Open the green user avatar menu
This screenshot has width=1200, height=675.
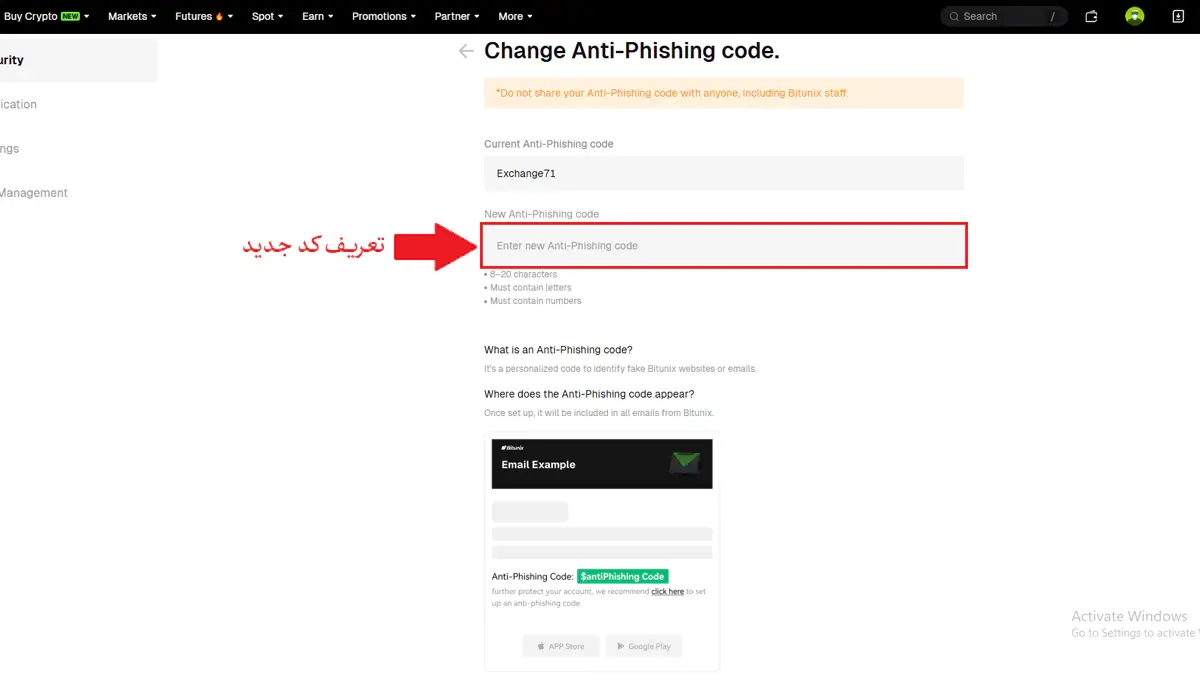1134,16
